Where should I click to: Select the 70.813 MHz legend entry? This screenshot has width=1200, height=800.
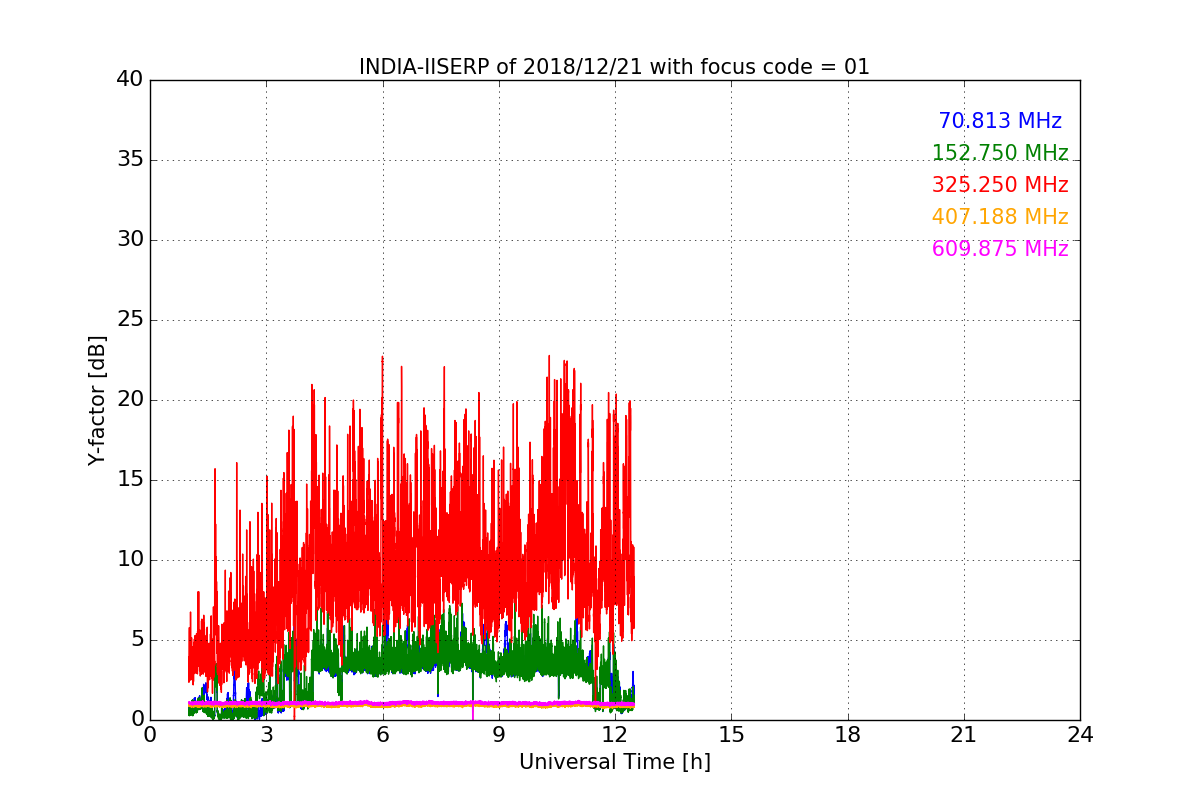click(x=1000, y=121)
